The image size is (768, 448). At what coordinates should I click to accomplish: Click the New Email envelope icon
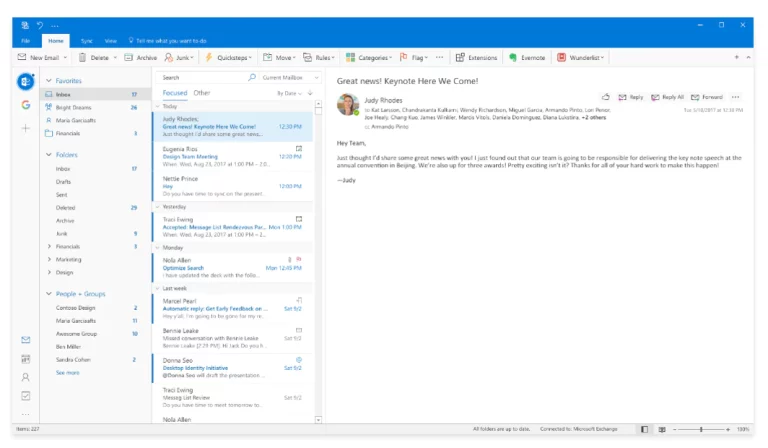tap(22, 57)
